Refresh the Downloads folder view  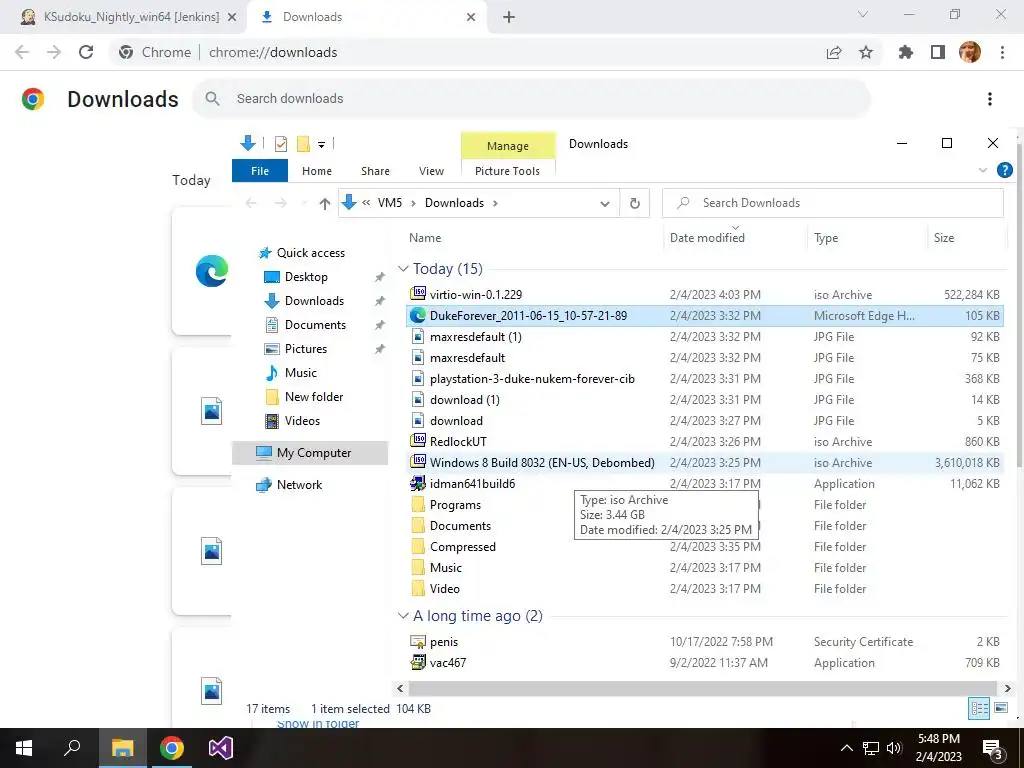click(635, 203)
